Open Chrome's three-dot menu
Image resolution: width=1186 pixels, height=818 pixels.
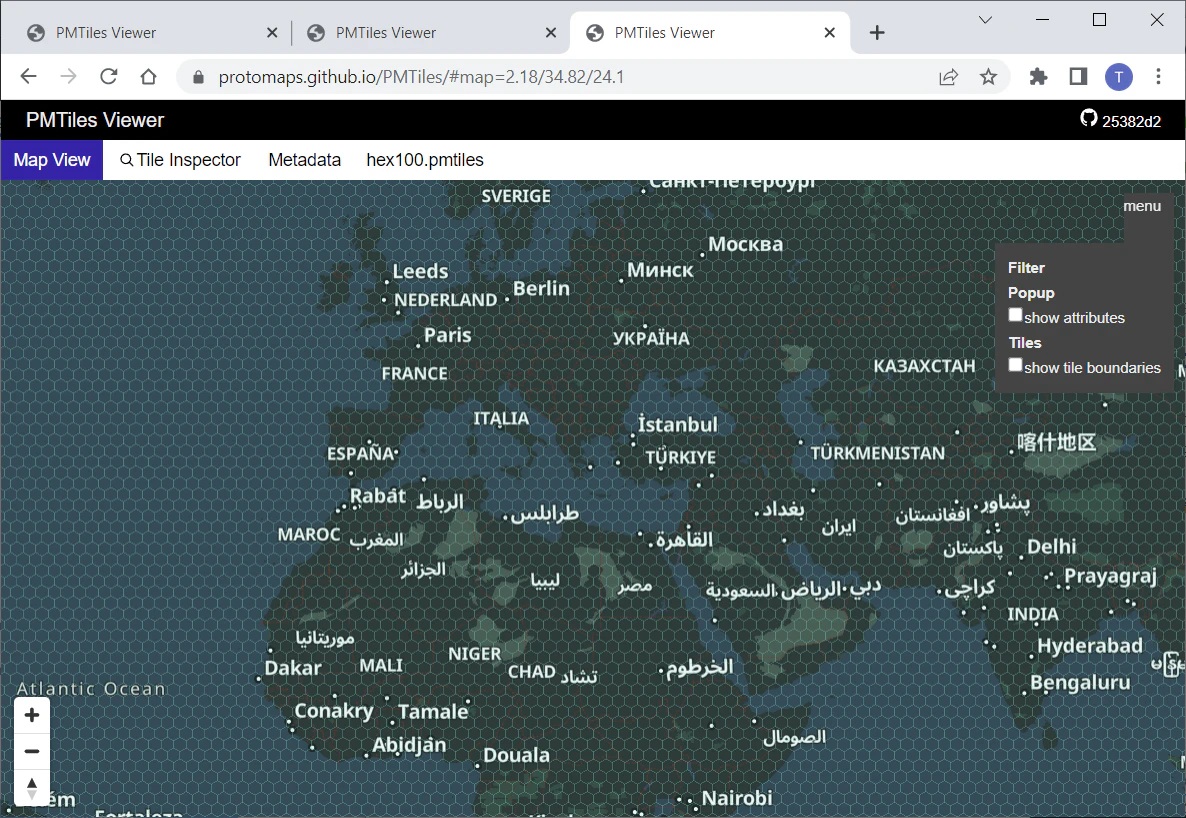(1158, 76)
